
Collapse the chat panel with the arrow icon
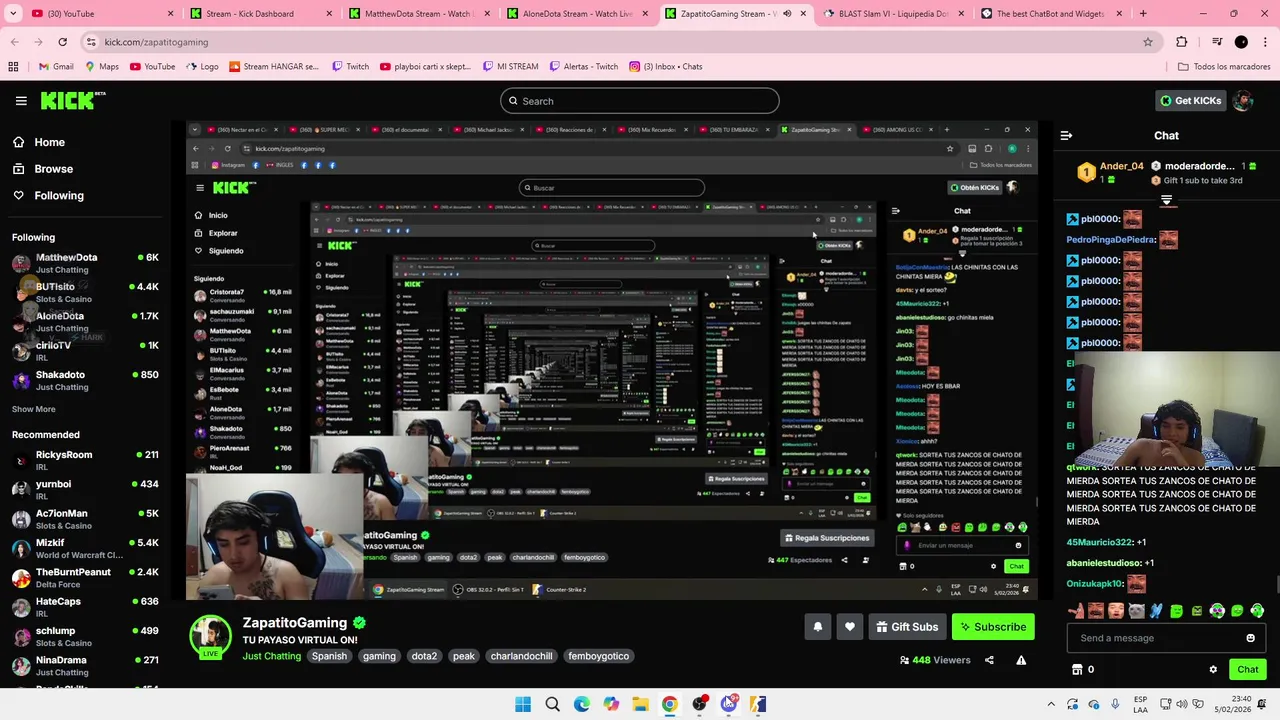(x=1066, y=135)
